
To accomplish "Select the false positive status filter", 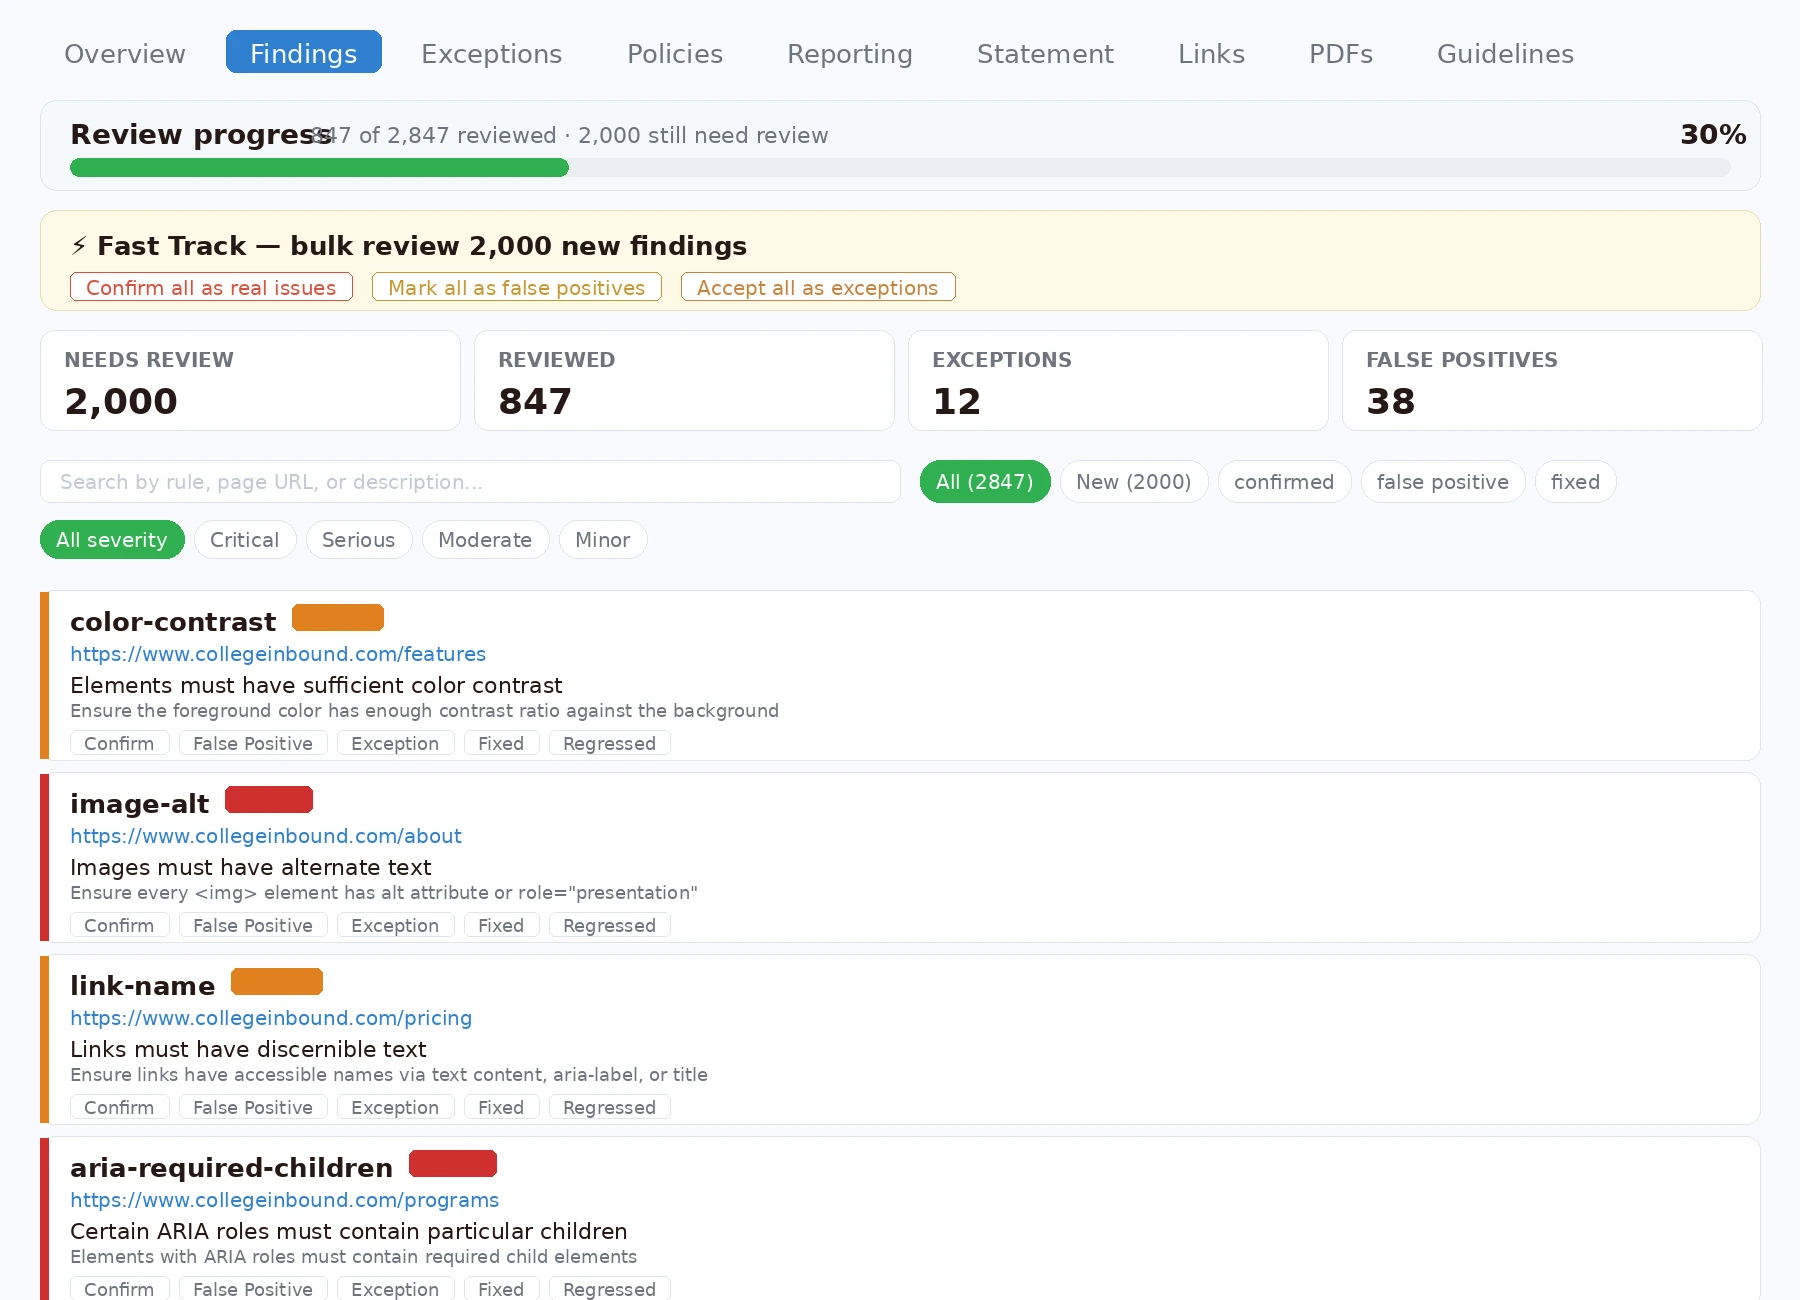I will [1441, 482].
